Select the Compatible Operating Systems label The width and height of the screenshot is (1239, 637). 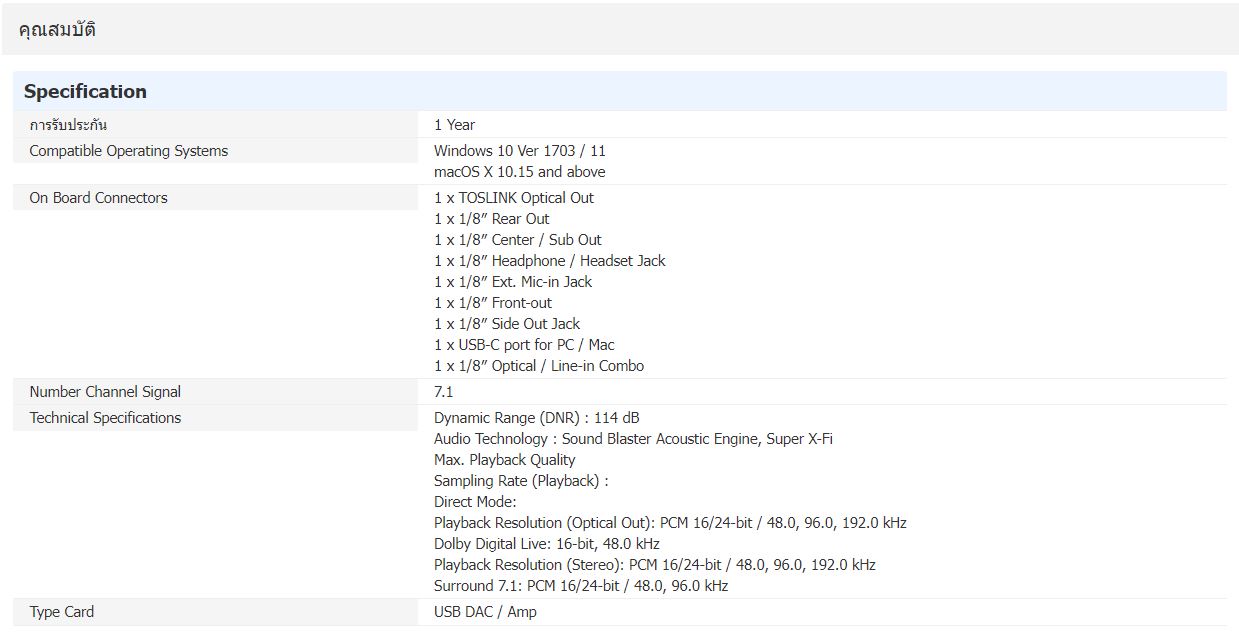pyautogui.click(x=128, y=151)
